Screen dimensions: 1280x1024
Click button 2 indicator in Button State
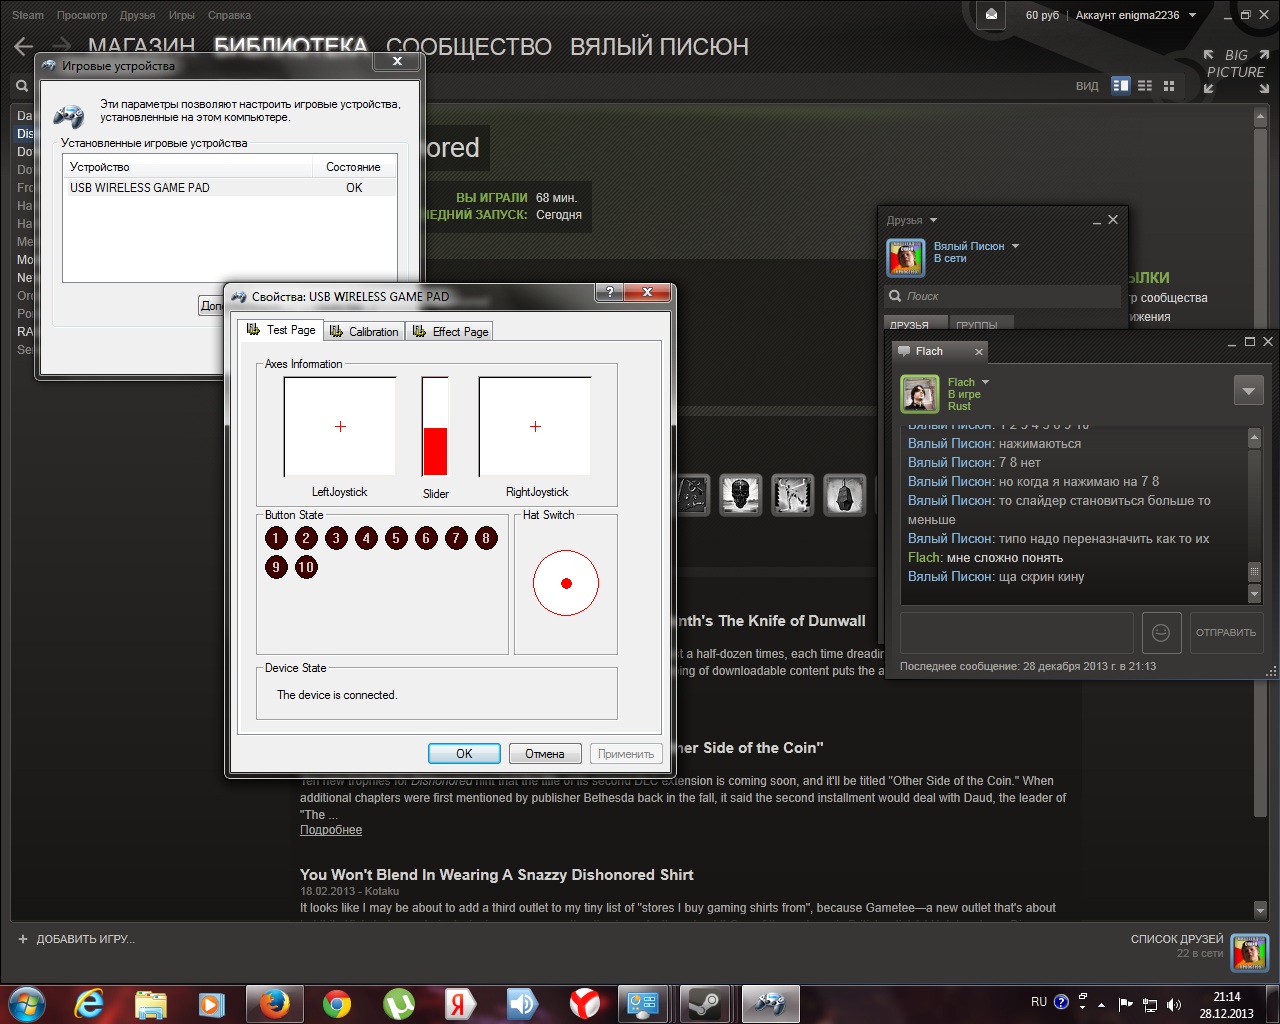point(306,538)
